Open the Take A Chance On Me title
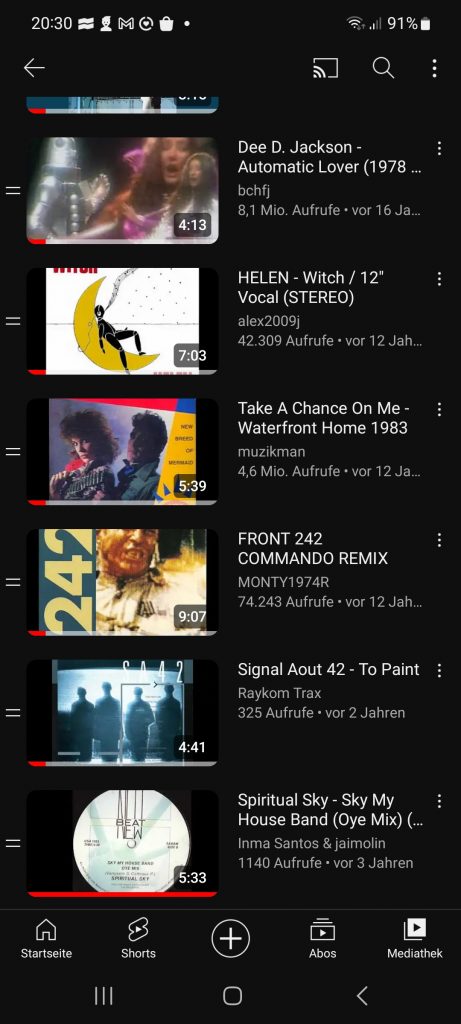461x1024 pixels. (323, 418)
